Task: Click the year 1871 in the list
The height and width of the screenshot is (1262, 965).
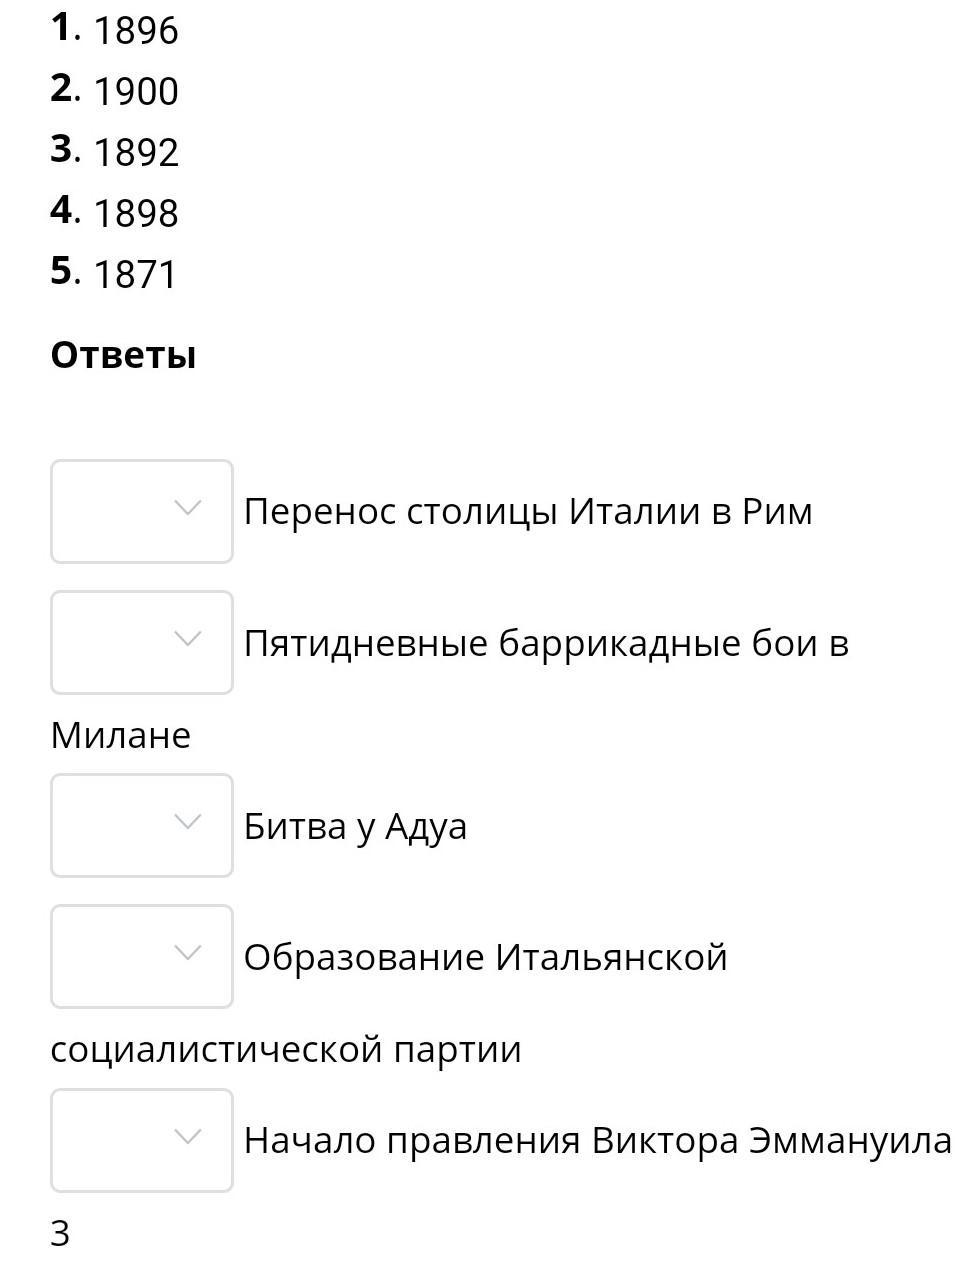Action: point(135,275)
